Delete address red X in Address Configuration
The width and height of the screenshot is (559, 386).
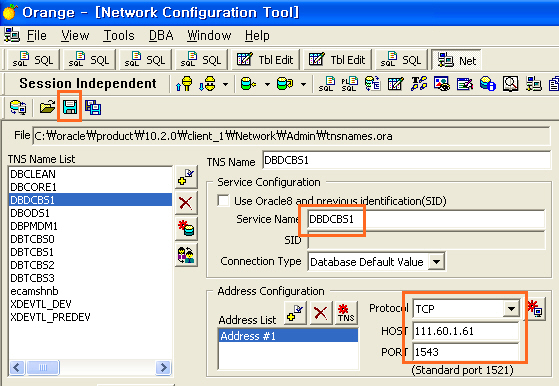321,313
